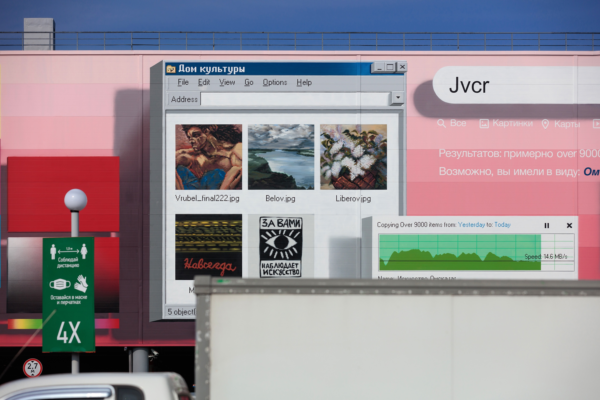Click the folder icon in the title bar
Screen dimensions: 600x400
click(x=171, y=69)
